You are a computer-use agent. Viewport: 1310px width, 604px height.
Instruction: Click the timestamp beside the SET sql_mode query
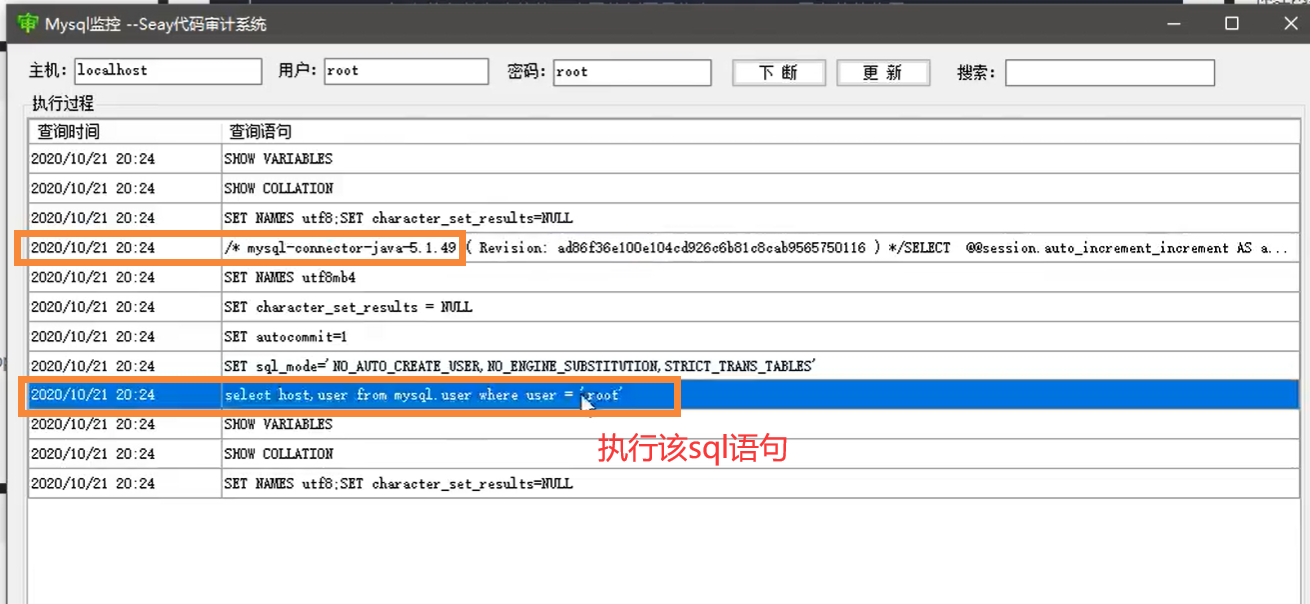93,366
